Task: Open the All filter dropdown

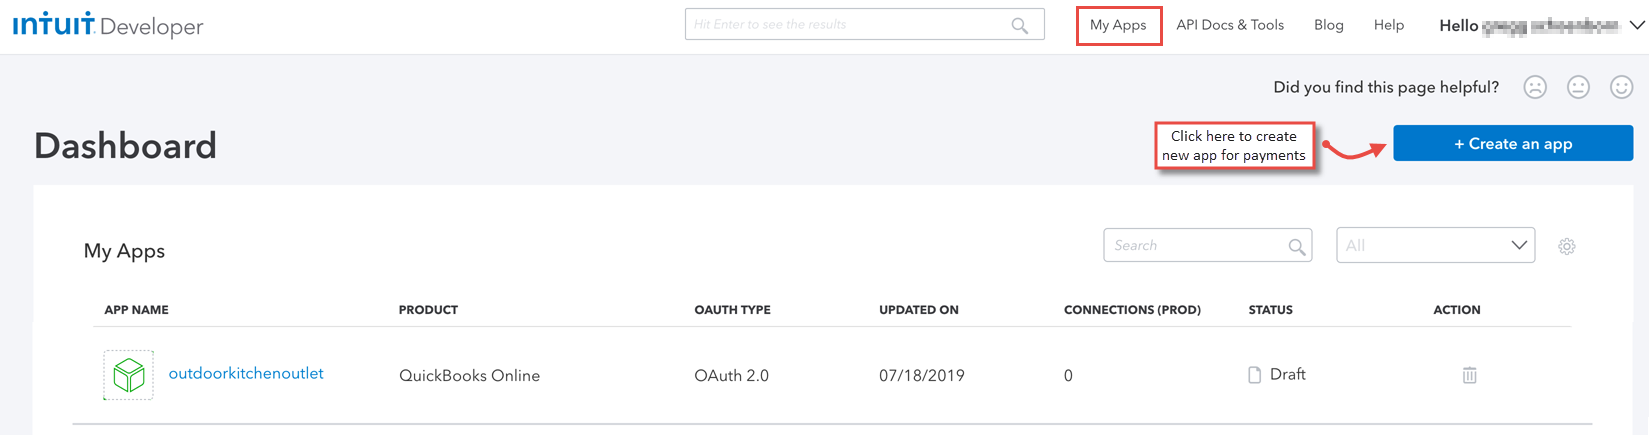Action: 1435,245
